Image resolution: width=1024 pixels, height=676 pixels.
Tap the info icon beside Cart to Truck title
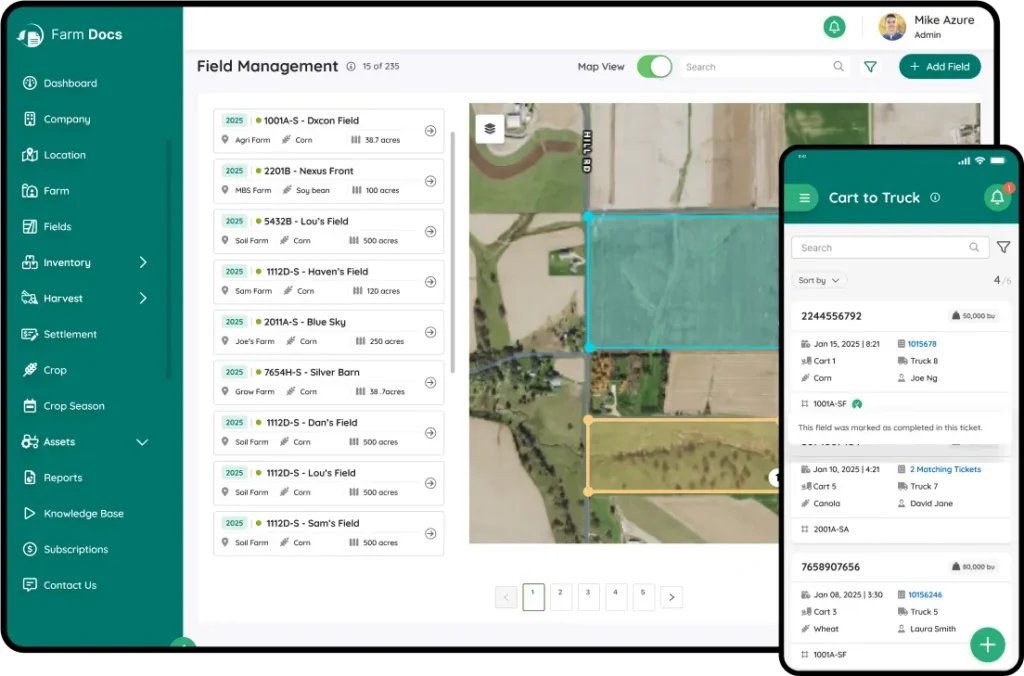tap(934, 198)
